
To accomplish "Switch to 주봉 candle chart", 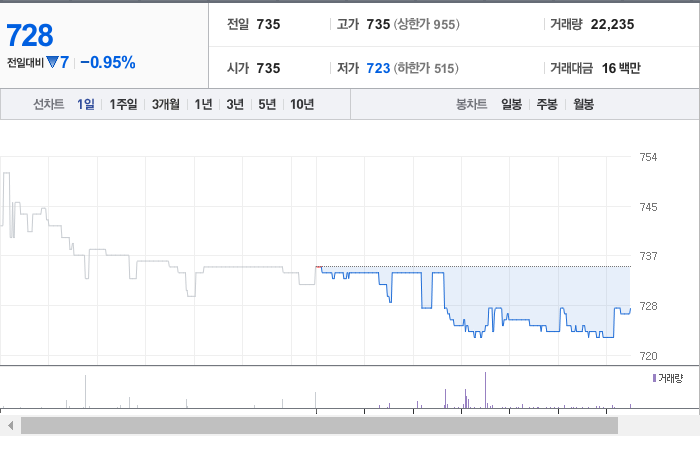I will click(x=547, y=104).
